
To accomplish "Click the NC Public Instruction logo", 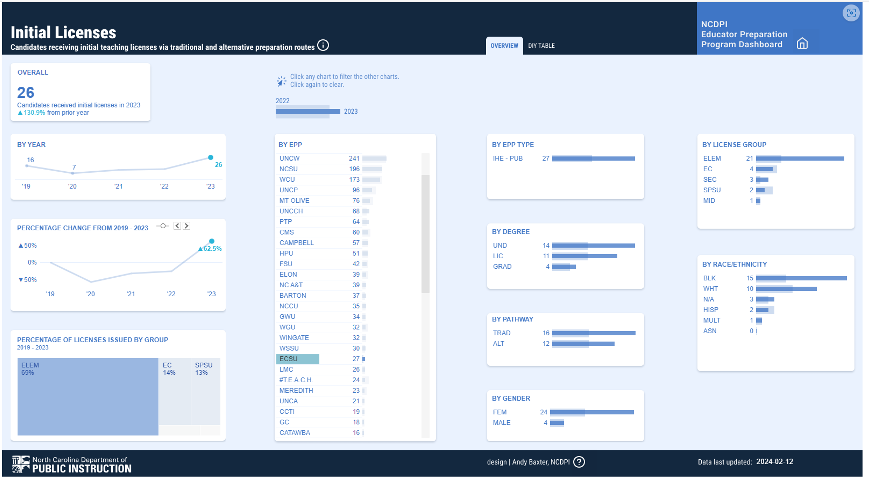I will [x=71, y=463].
